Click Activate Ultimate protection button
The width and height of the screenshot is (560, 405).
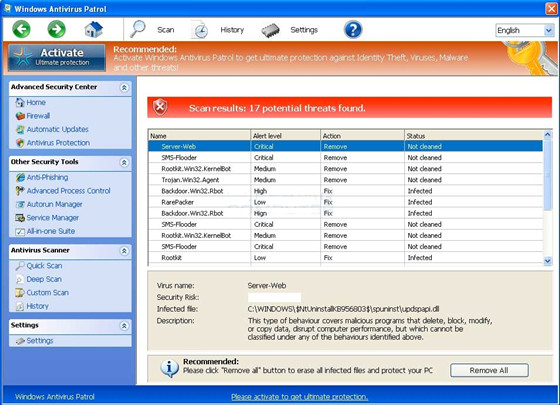(57, 57)
